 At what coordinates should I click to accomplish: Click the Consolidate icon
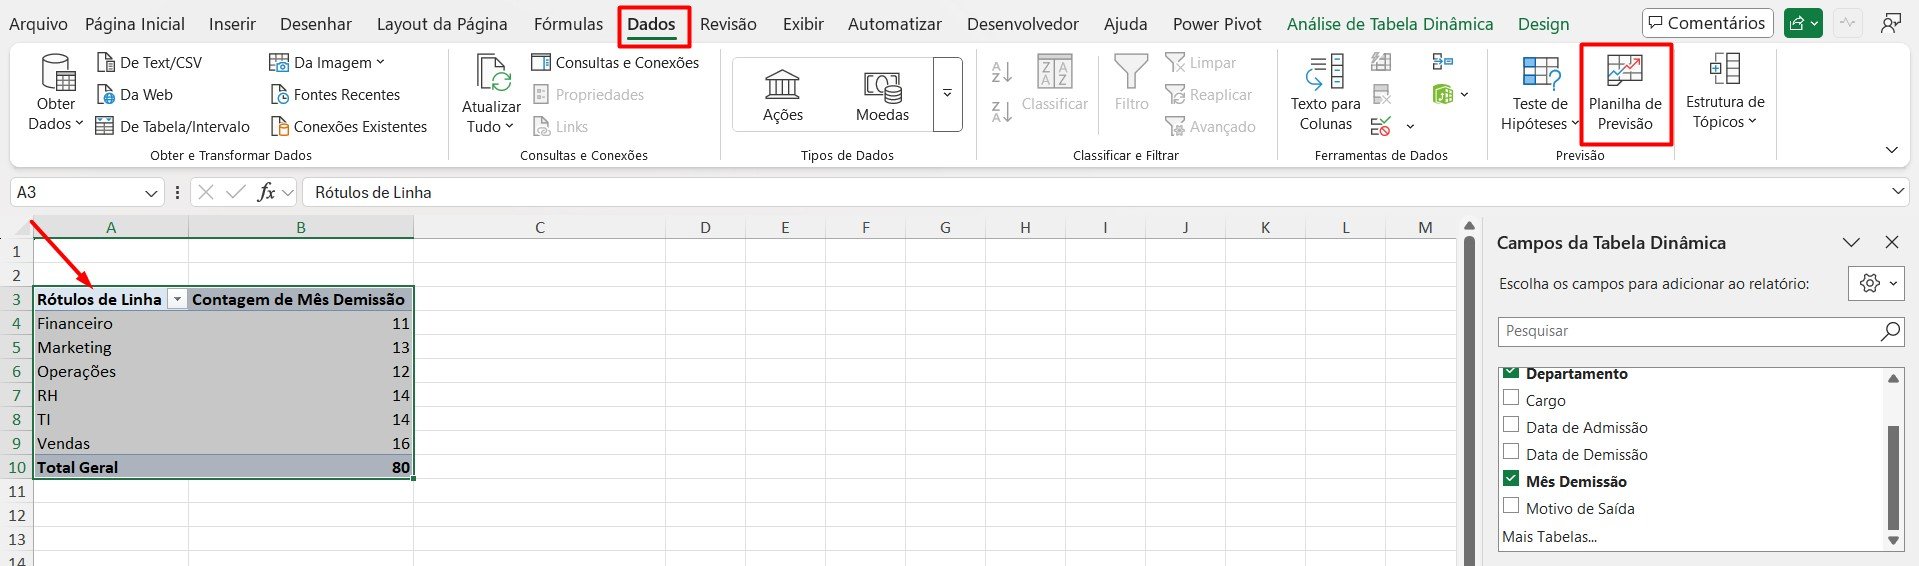click(1442, 62)
